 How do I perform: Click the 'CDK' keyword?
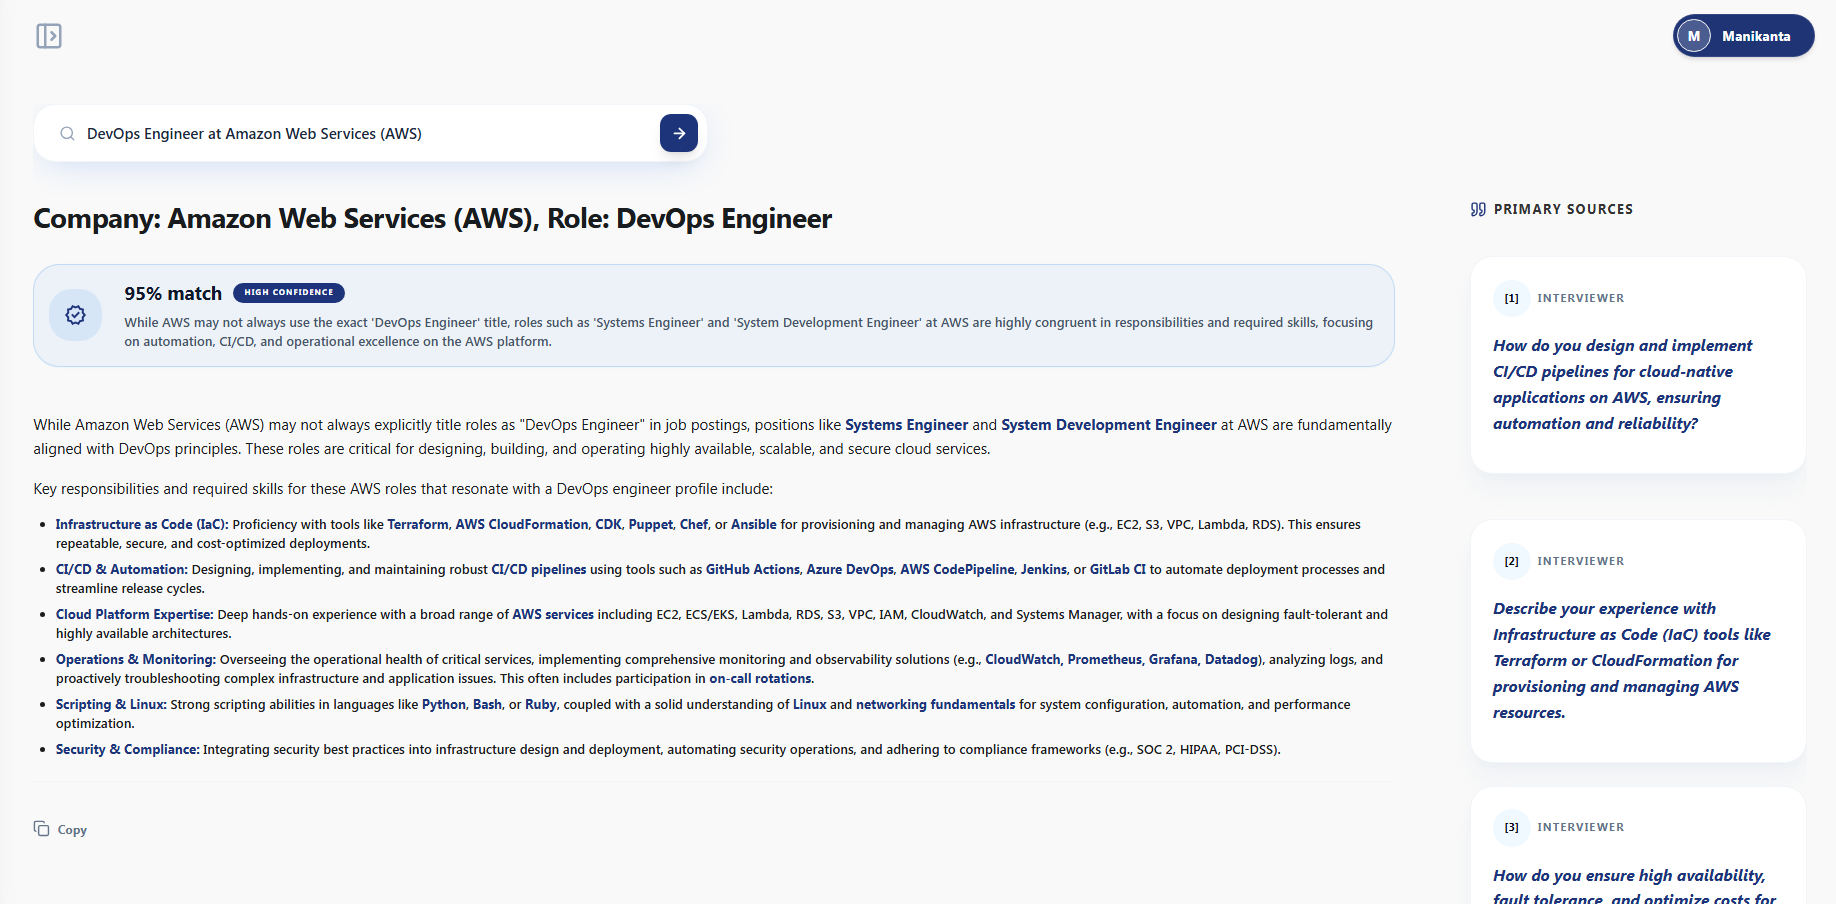(x=608, y=524)
